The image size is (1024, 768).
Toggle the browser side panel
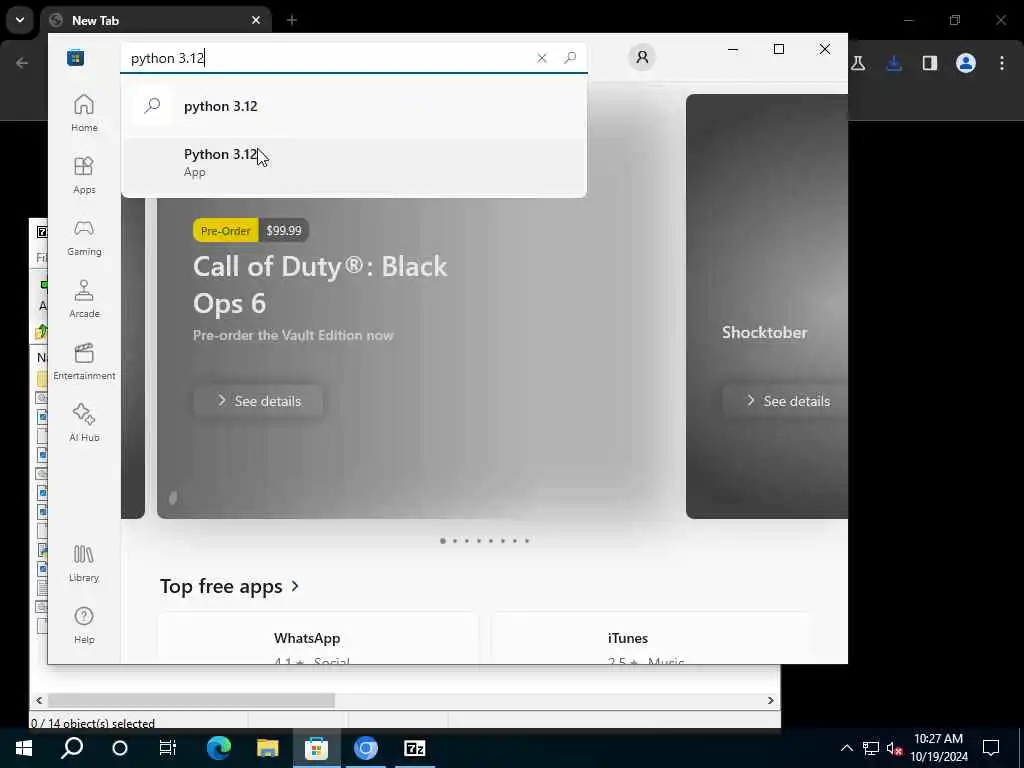click(x=930, y=63)
